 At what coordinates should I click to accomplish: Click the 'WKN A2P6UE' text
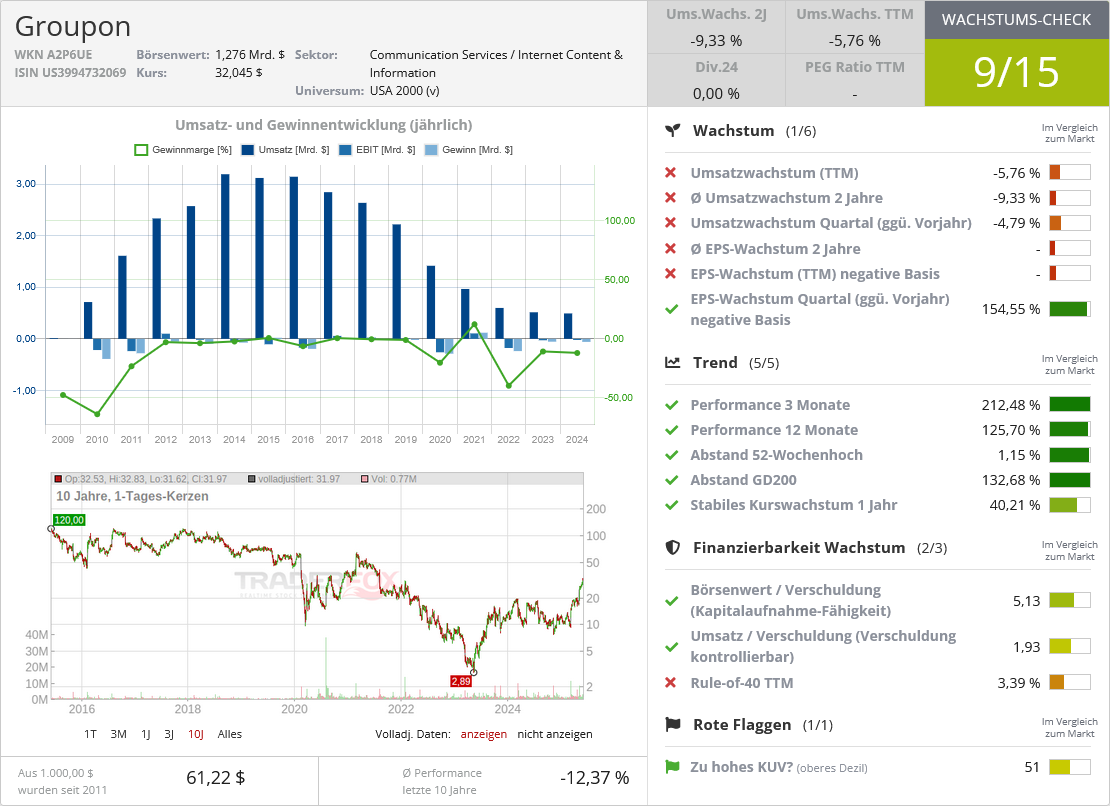53,54
